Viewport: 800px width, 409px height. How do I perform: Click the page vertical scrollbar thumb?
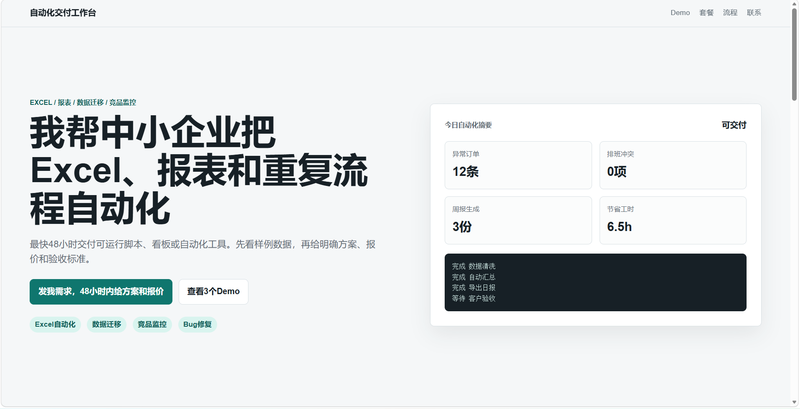794,53
